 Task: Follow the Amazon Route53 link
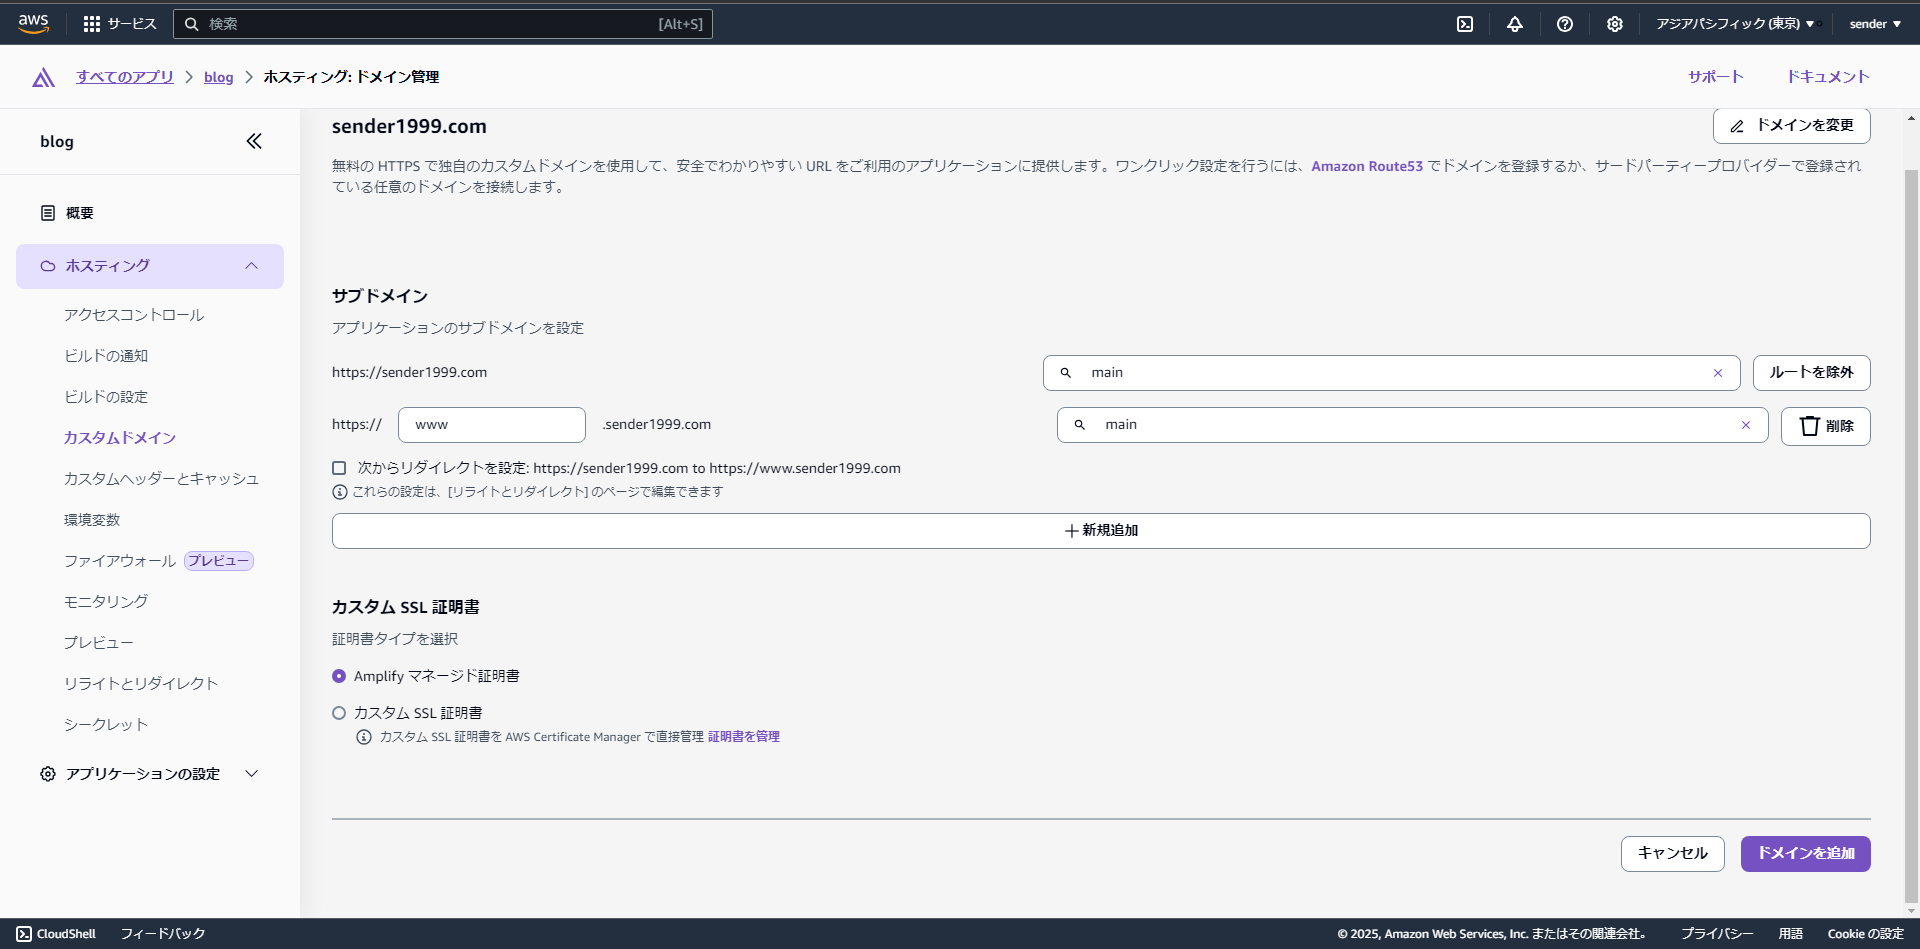pos(1367,166)
